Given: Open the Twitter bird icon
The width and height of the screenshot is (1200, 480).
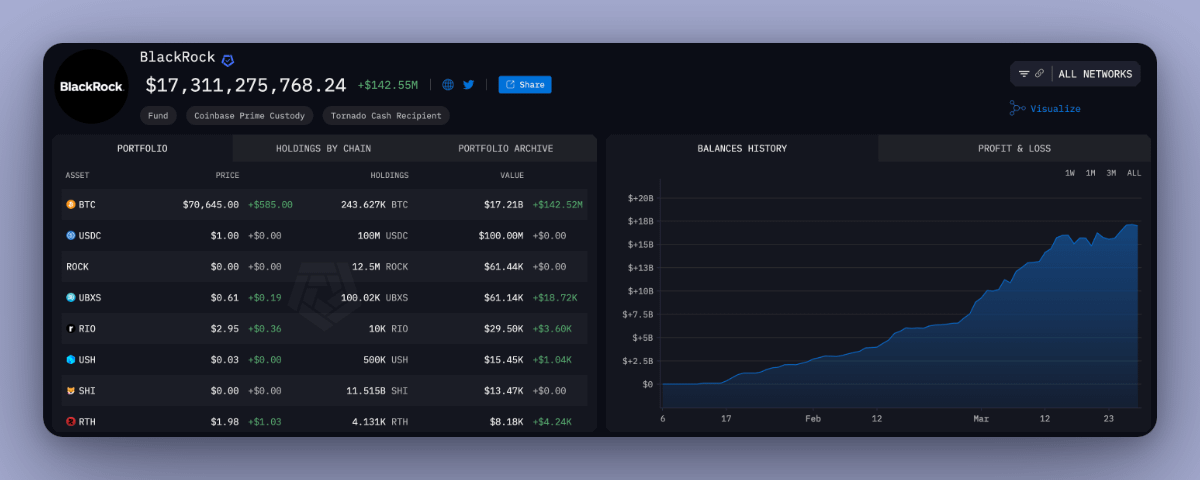Looking at the screenshot, I should (468, 85).
